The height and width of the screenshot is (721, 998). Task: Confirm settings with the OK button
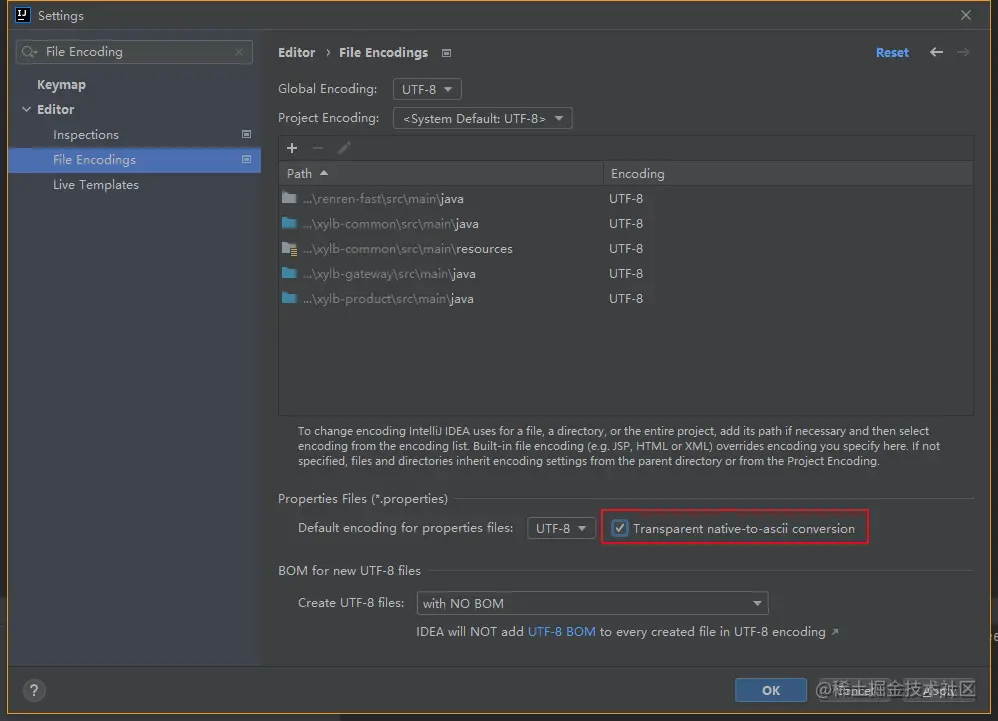coord(770,690)
